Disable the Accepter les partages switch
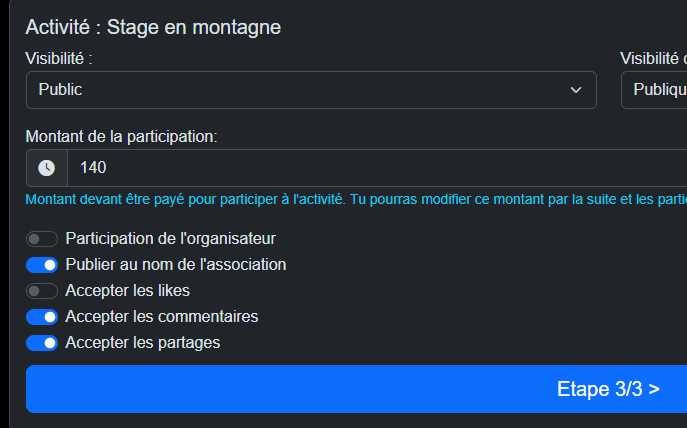The height and width of the screenshot is (428, 687). point(42,343)
